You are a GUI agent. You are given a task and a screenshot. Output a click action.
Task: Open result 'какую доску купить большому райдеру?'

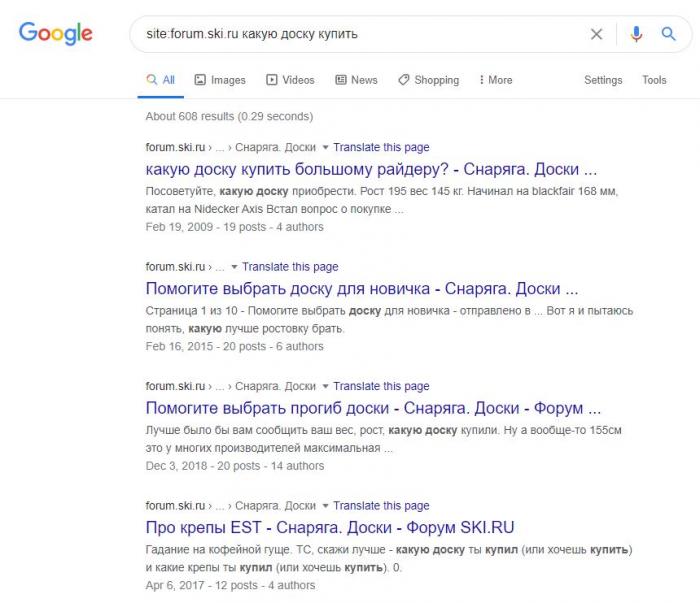[371, 170]
